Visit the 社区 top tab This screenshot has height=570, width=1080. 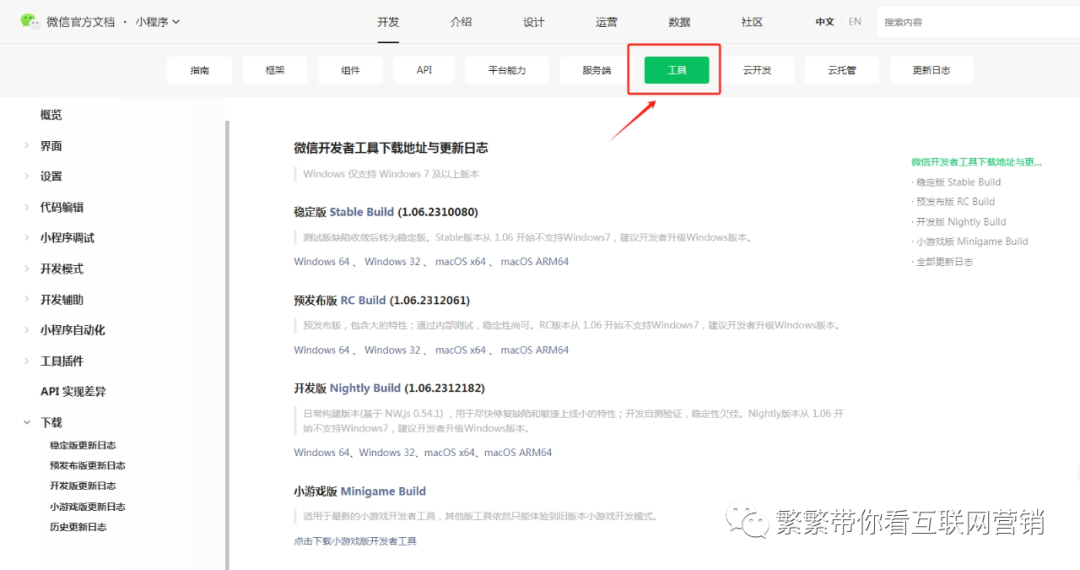pos(751,22)
